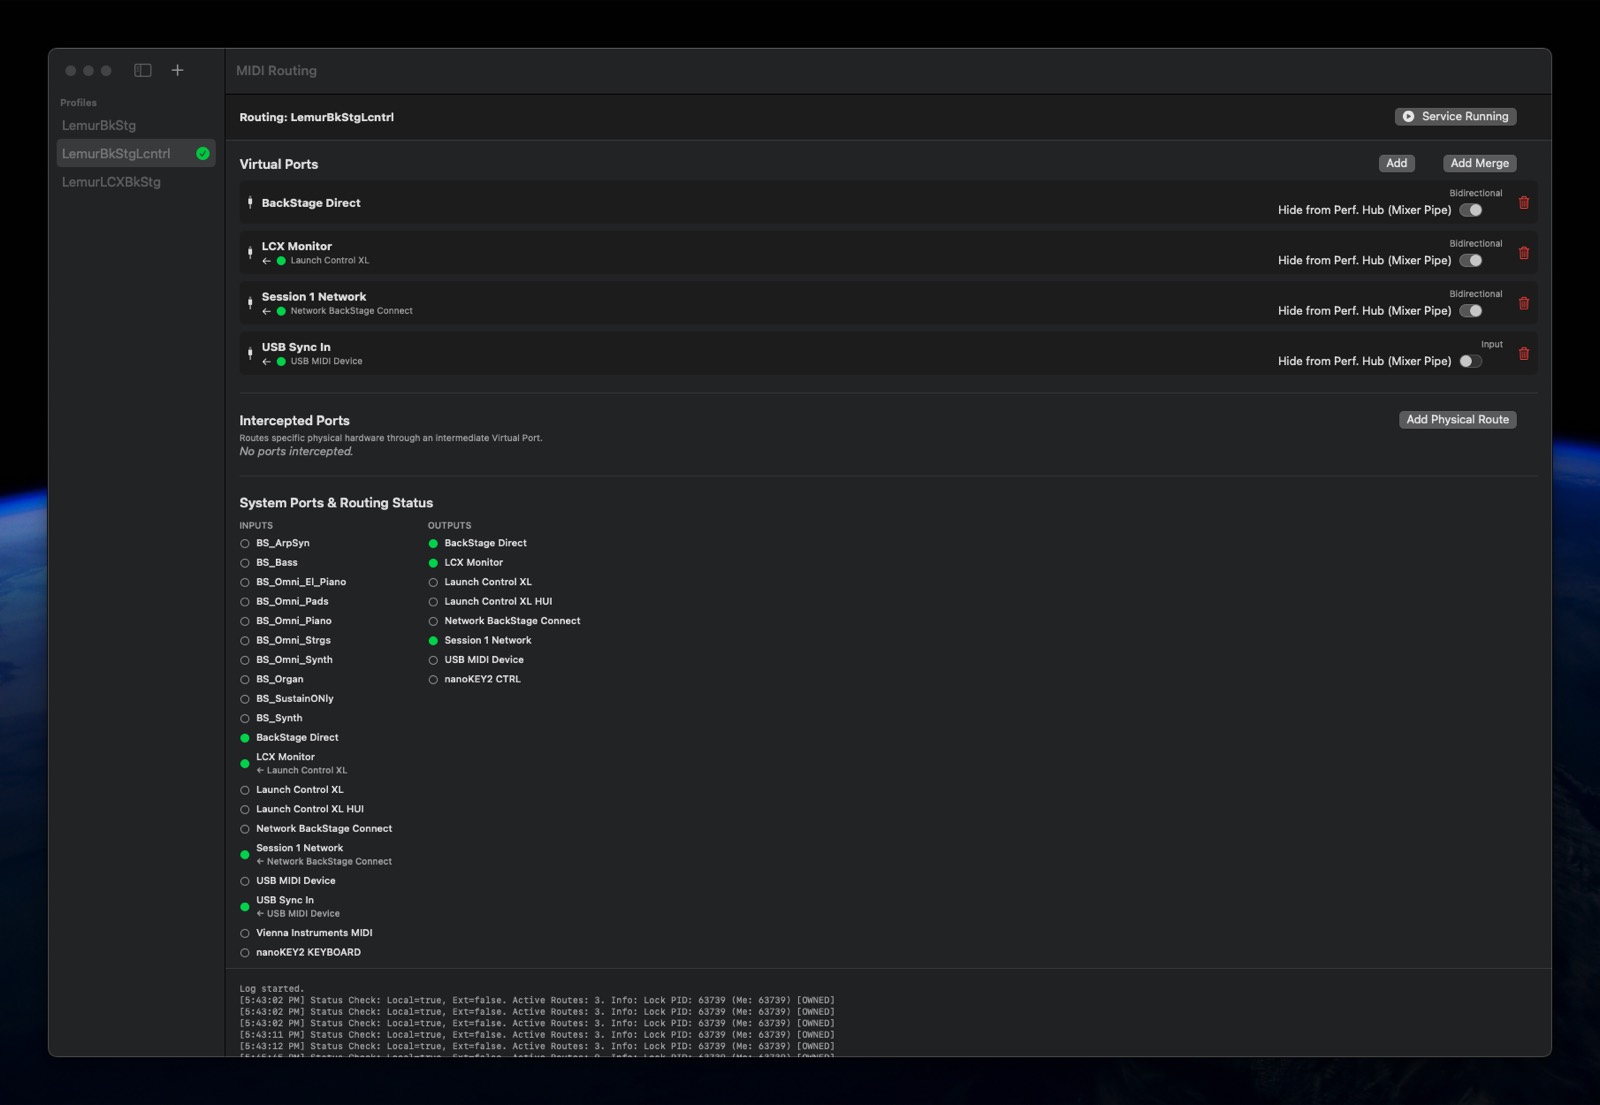Click the Add Merge button
The width and height of the screenshot is (1600, 1105).
(1480, 163)
